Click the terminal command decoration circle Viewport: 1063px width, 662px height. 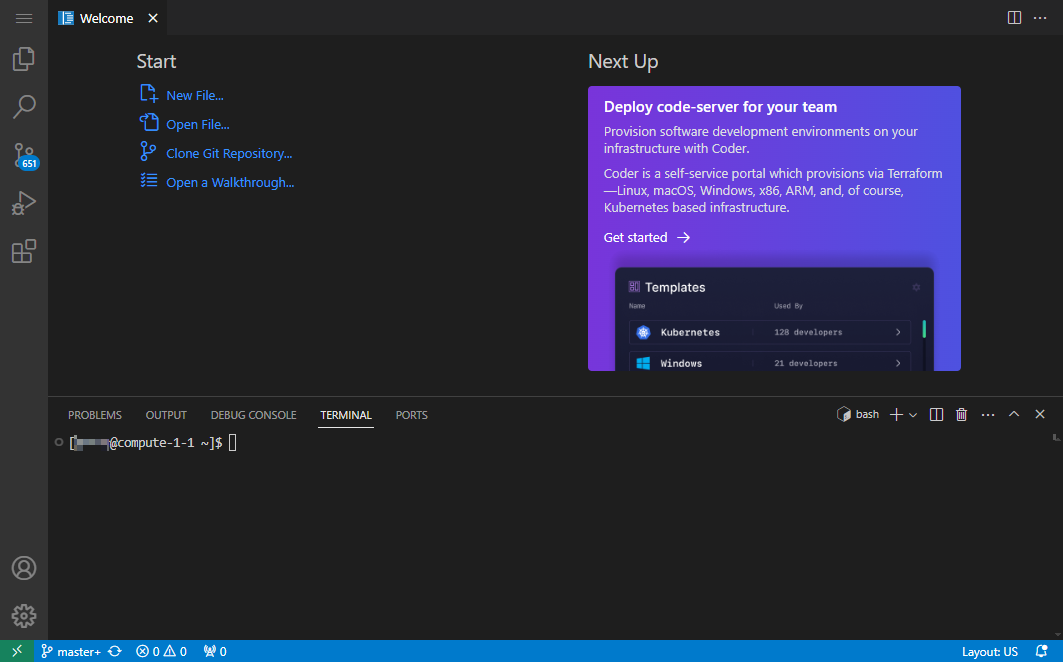pyautogui.click(x=59, y=442)
